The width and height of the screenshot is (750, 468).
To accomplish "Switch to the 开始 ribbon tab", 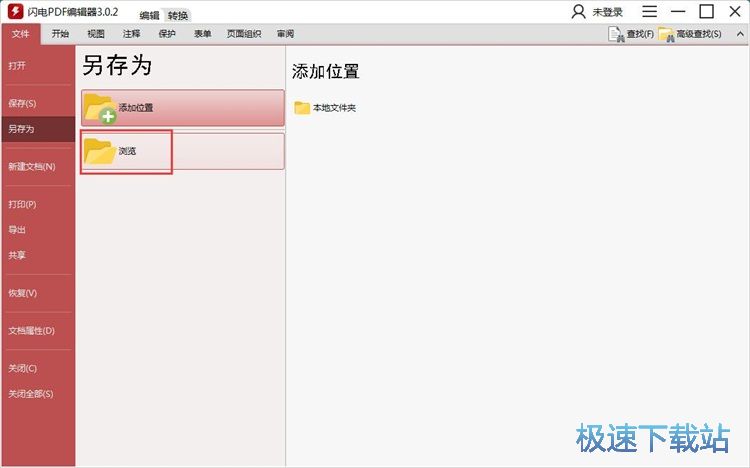I will pos(60,34).
